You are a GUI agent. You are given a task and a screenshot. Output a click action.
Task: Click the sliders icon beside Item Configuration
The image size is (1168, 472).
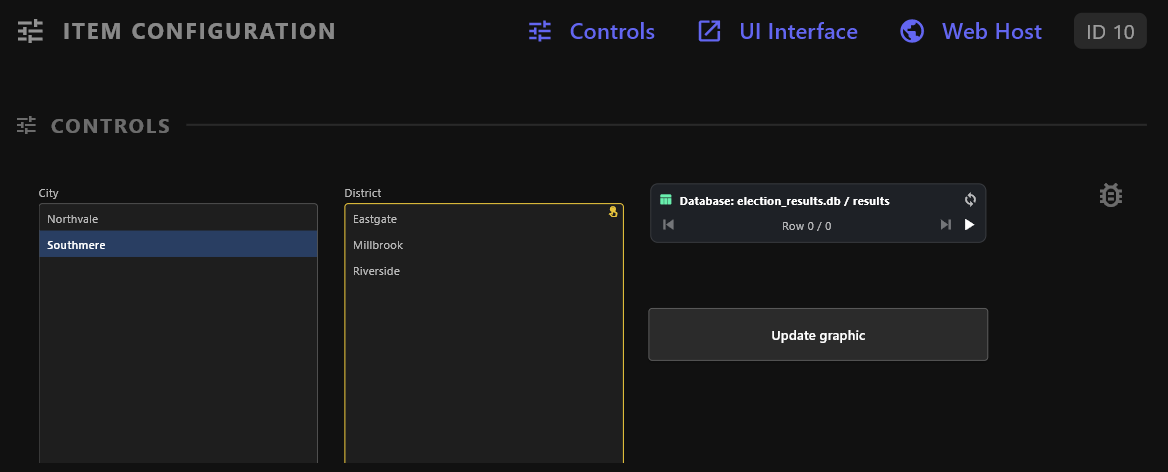click(x=31, y=31)
